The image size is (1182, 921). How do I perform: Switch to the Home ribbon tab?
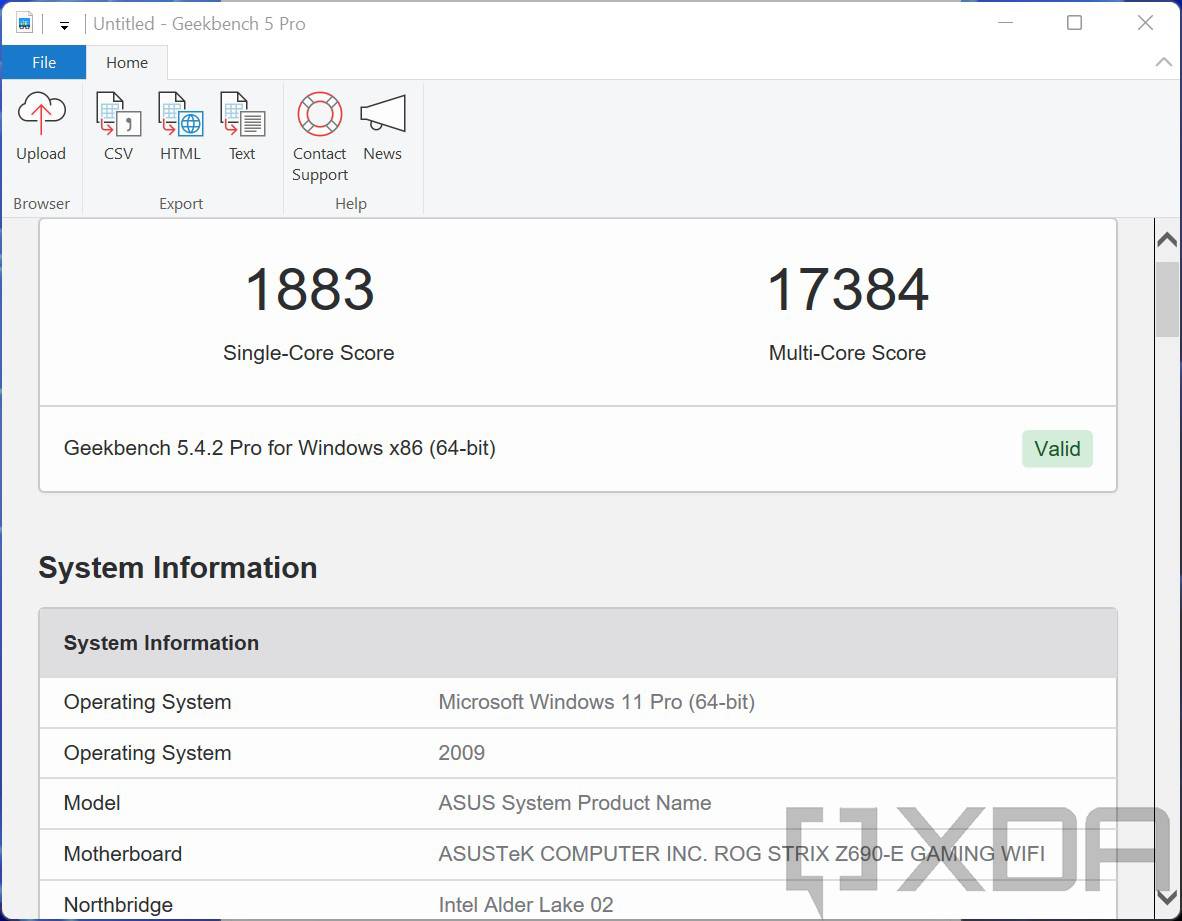(127, 61)
